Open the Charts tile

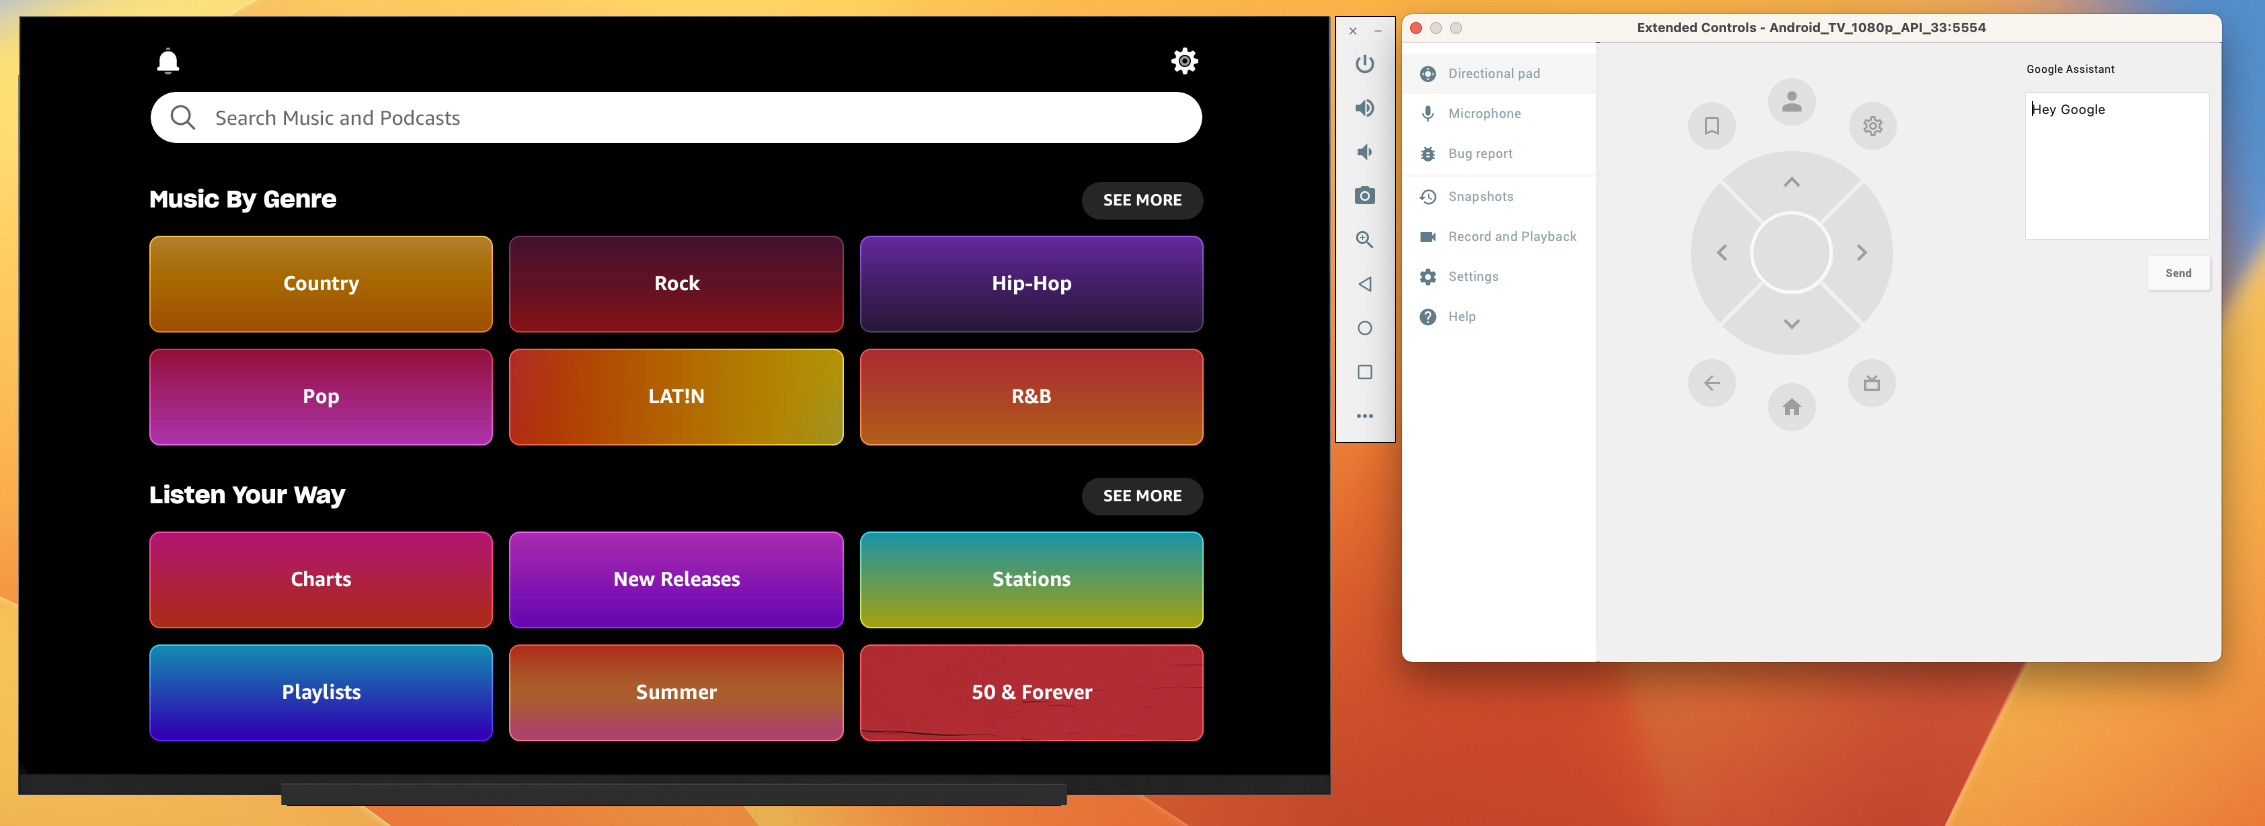(x=321, y=580)
